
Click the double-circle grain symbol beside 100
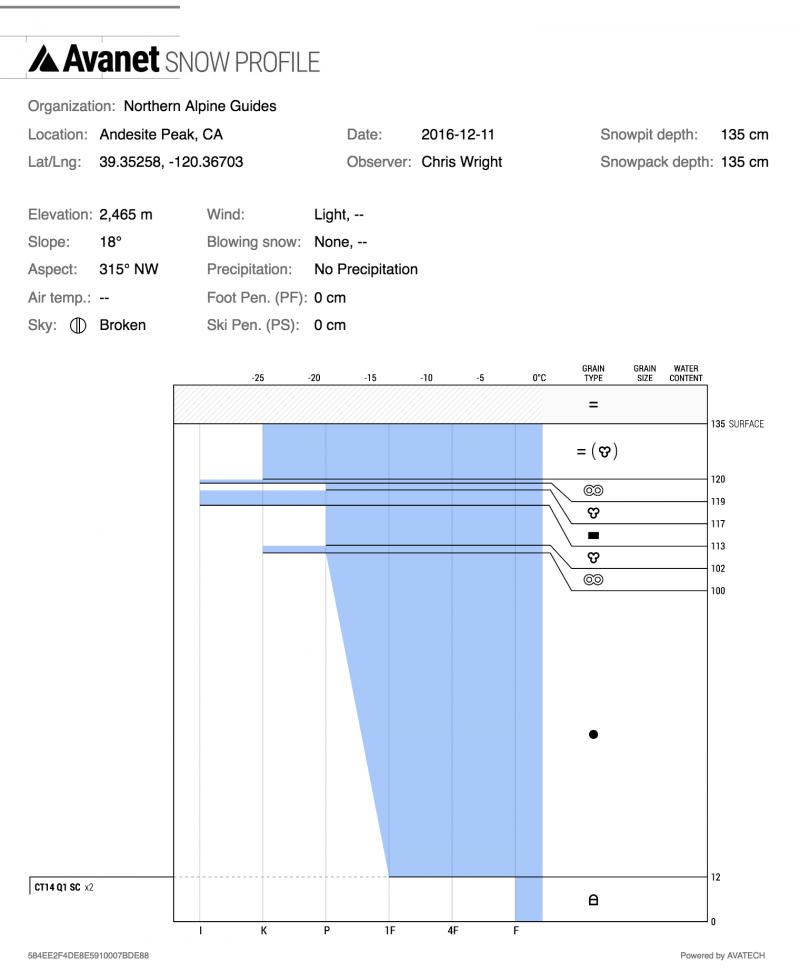coord(593,579)
